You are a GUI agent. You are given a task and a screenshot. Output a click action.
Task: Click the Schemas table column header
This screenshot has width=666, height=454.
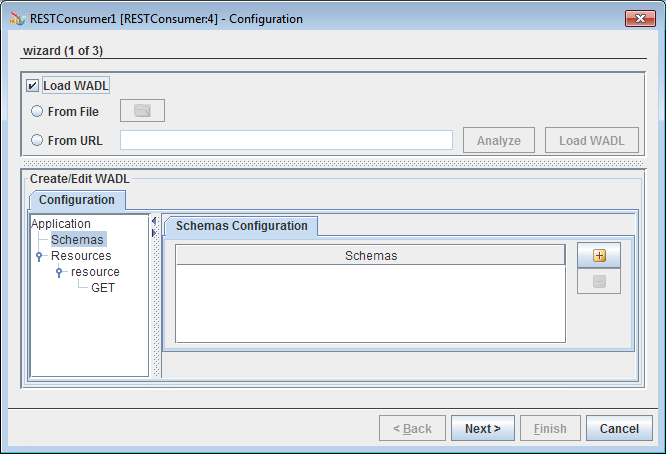pos(370,256)
